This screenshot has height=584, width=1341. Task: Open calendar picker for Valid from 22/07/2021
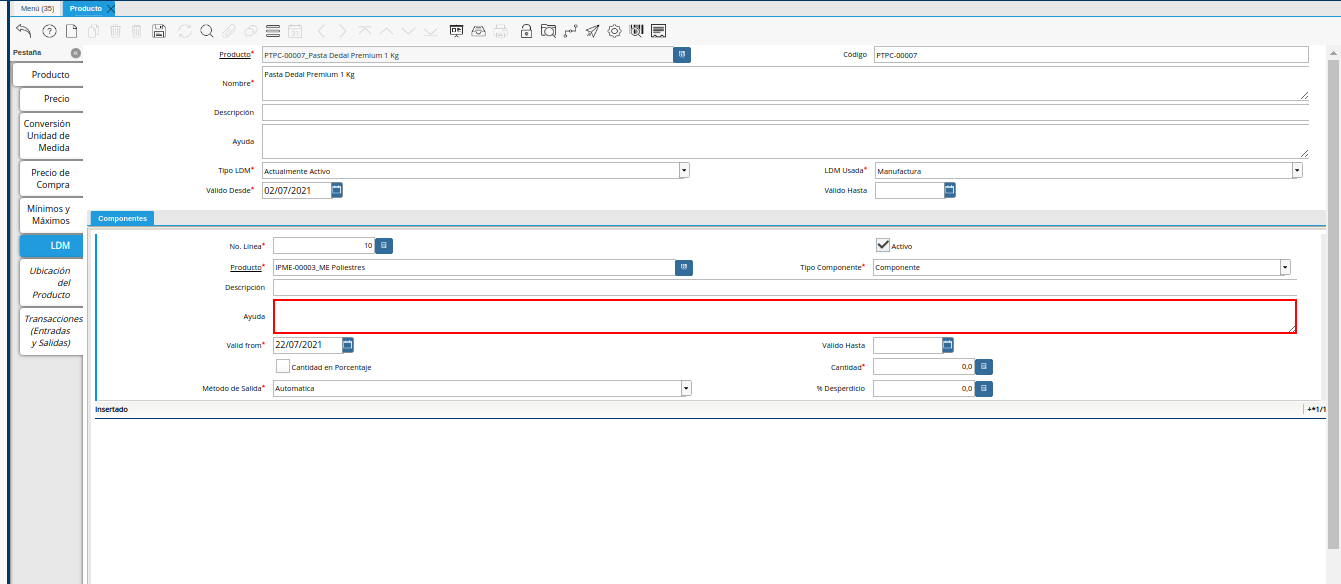pyautogui.click(x=348, y=345)
